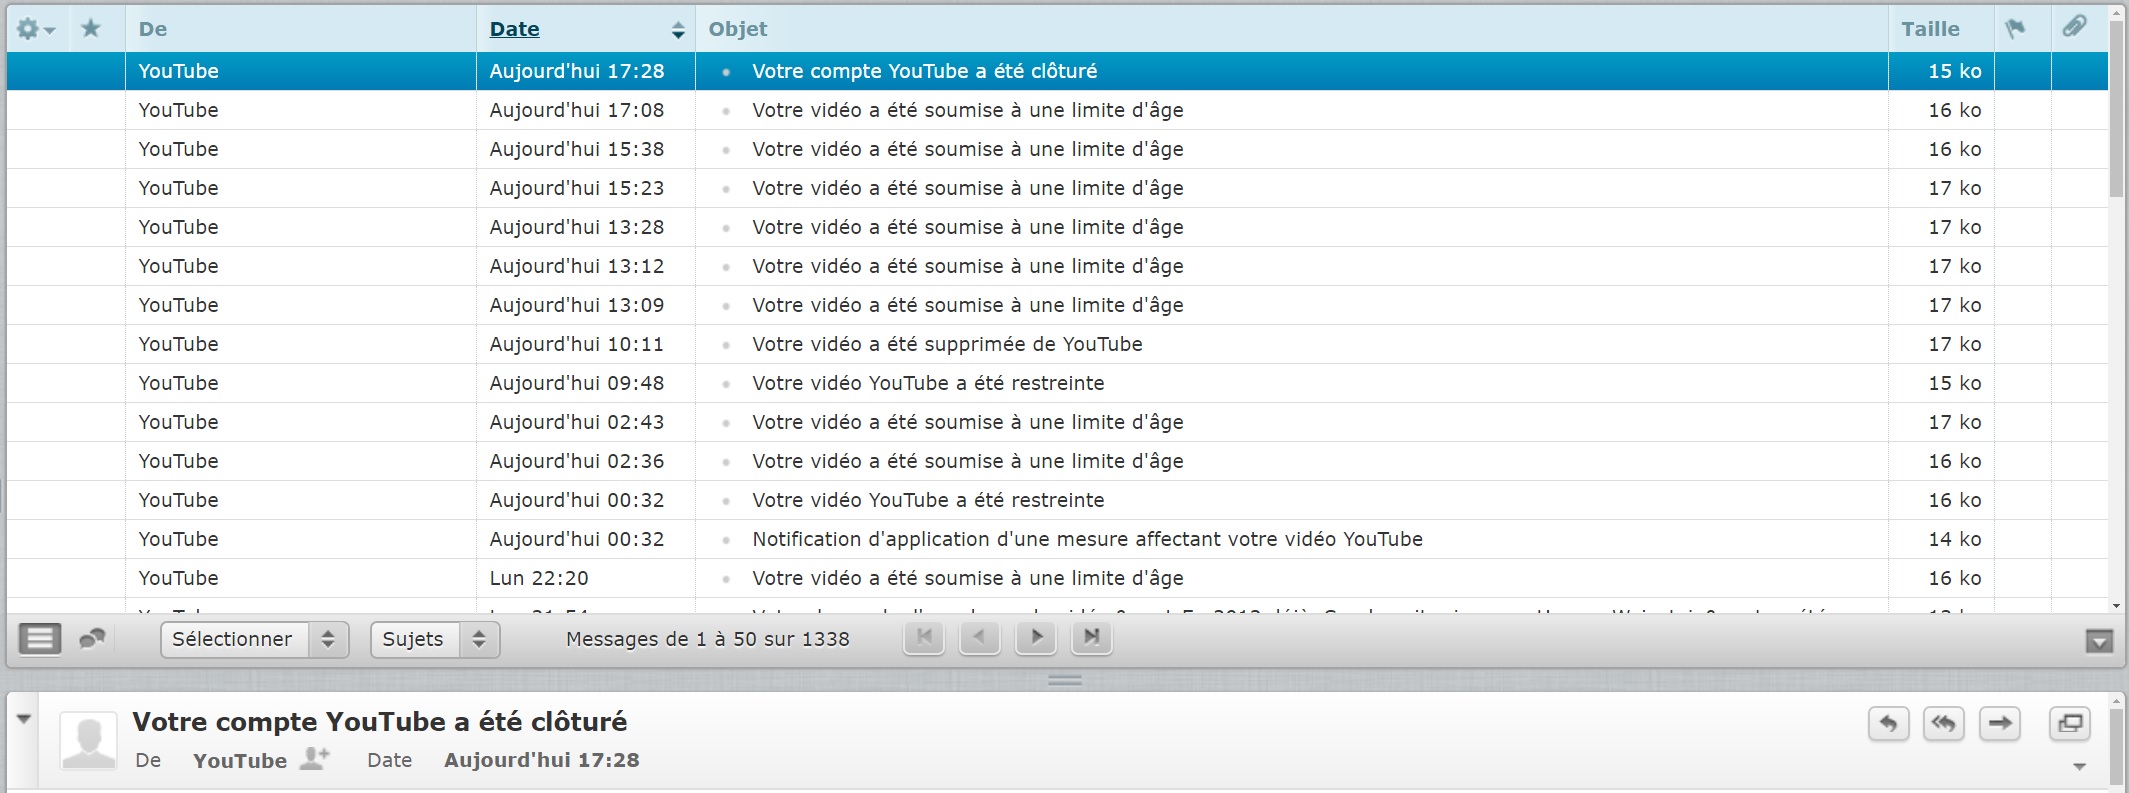
Task: Select the message from Aujourd'hui 13:09
Action: click(x=1057, y=305)
